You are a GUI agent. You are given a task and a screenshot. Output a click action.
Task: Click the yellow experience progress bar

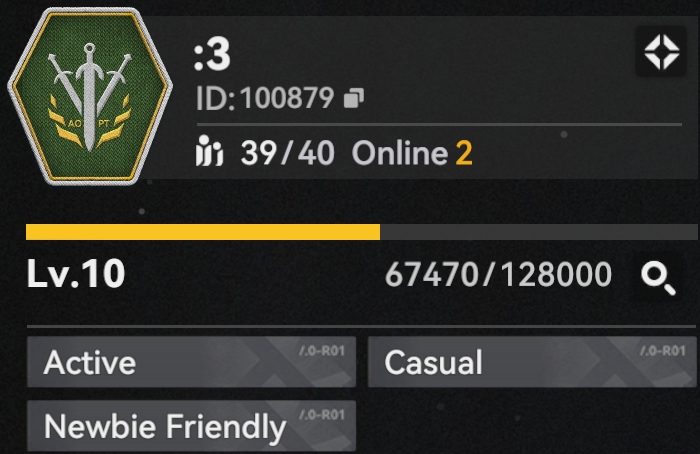[x=203, y=232]
